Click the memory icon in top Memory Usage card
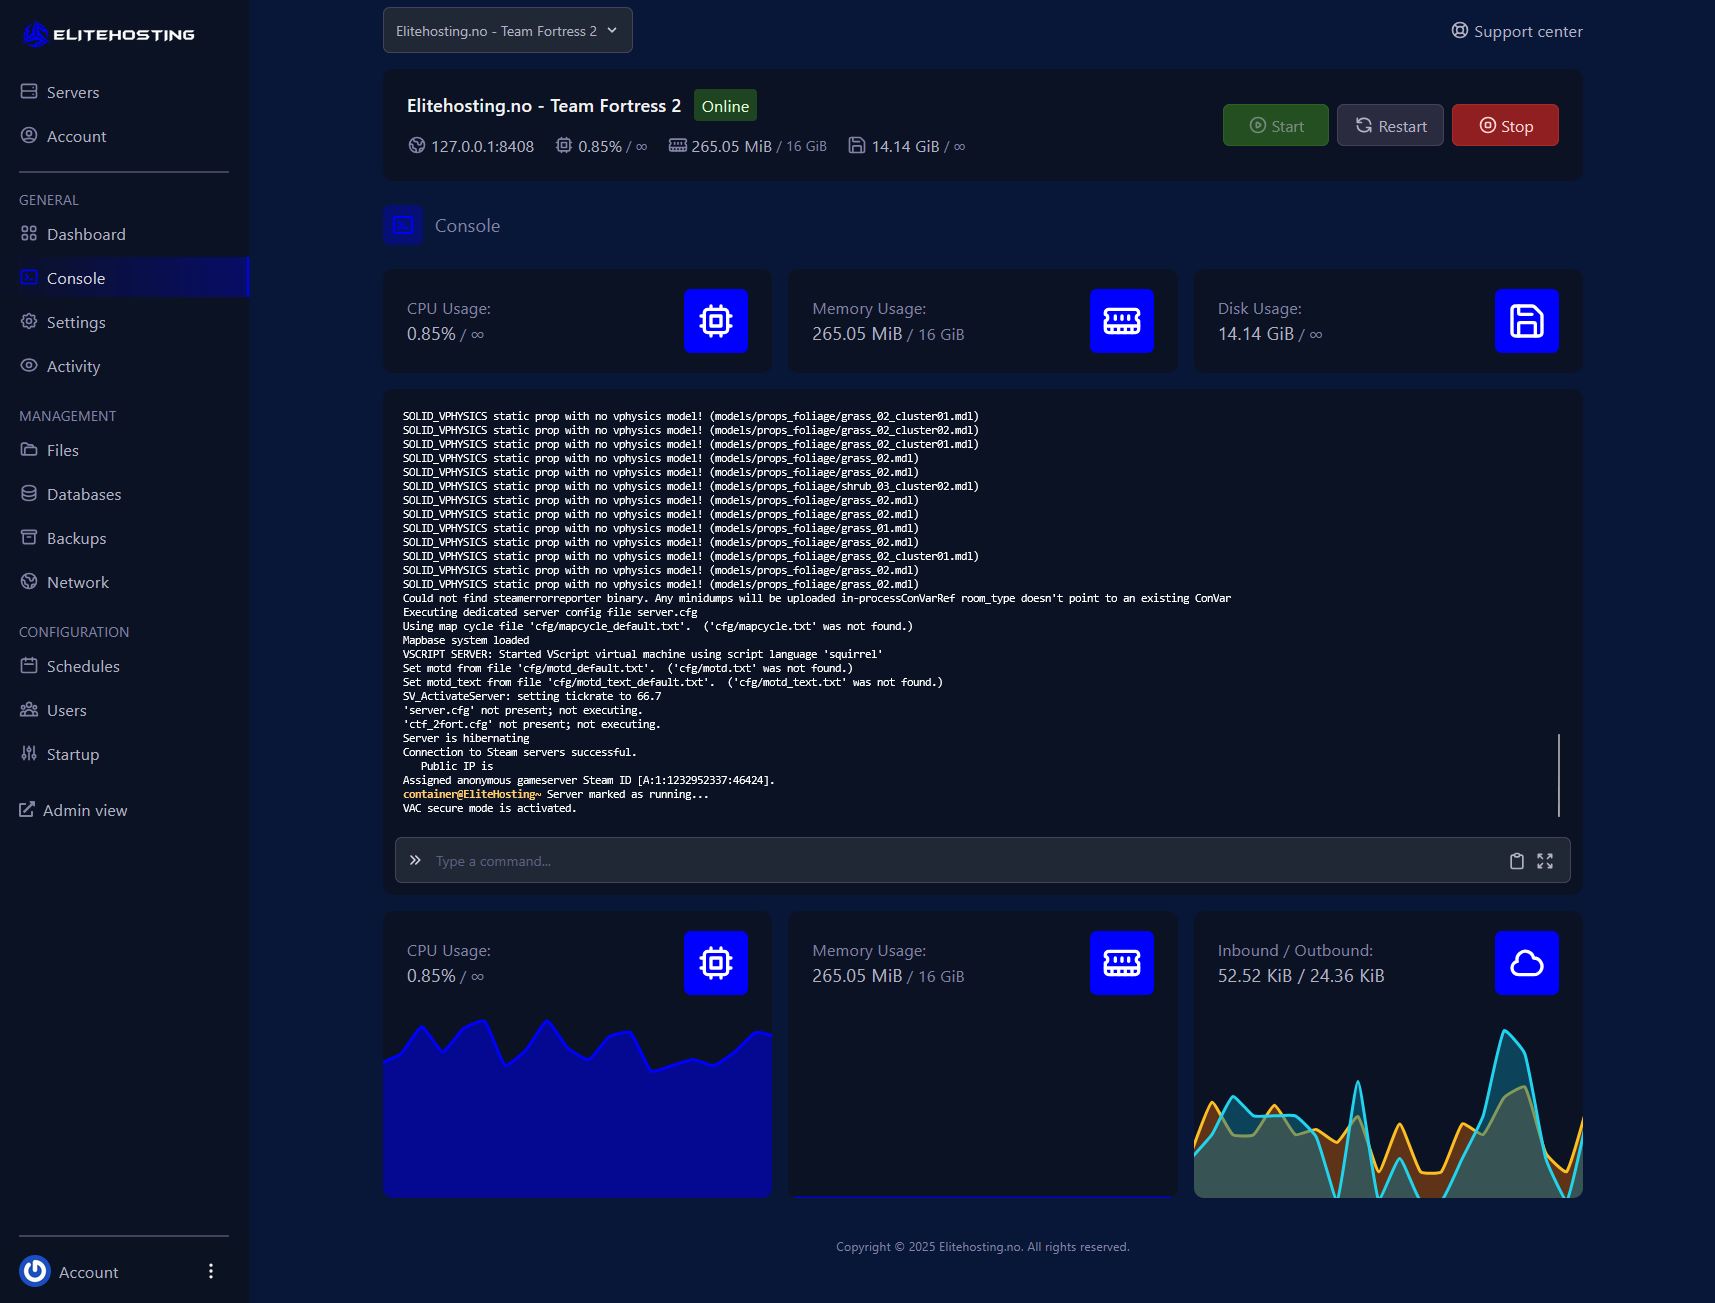 1121,321
